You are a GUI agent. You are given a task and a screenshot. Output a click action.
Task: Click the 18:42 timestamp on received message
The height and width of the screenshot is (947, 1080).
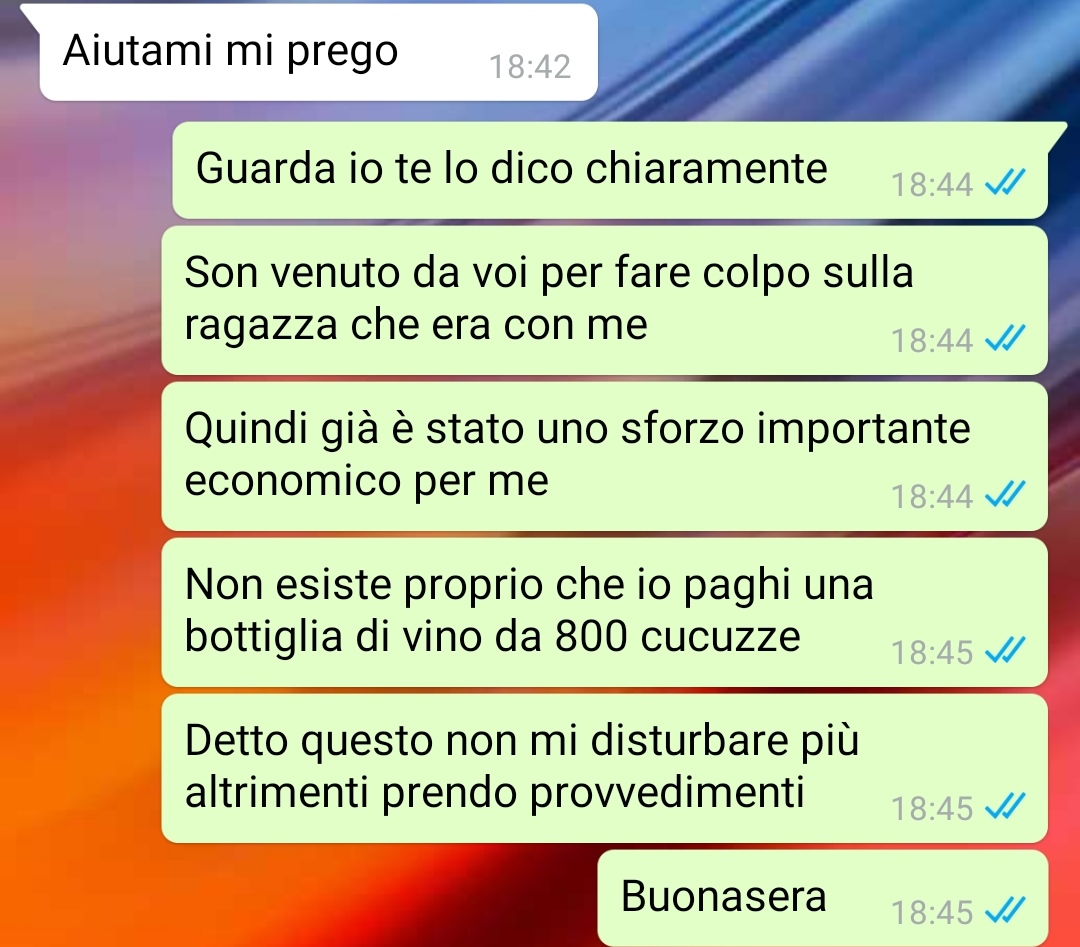pos(530,67)
